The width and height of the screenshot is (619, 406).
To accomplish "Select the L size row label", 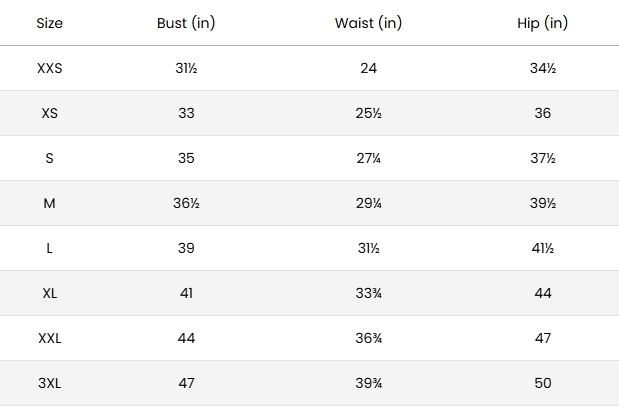I will 49,248.
